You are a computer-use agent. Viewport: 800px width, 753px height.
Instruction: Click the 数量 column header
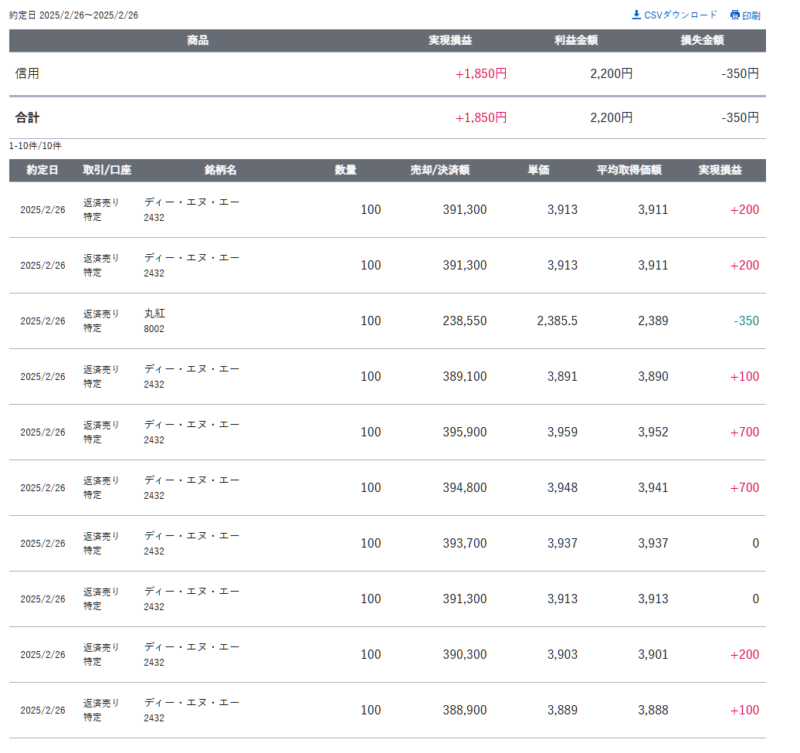[x=345, y=170]
